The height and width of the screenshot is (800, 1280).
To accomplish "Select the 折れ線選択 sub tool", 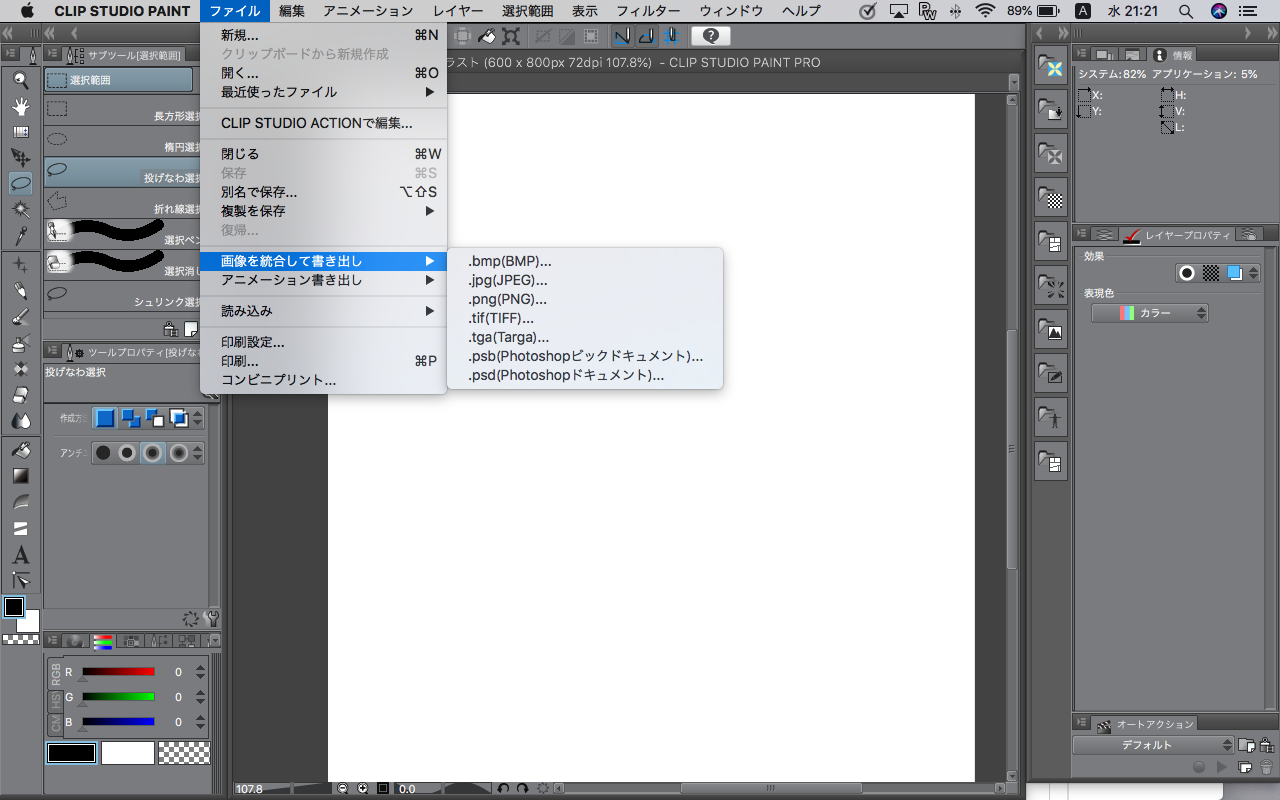I will point(123,203).
